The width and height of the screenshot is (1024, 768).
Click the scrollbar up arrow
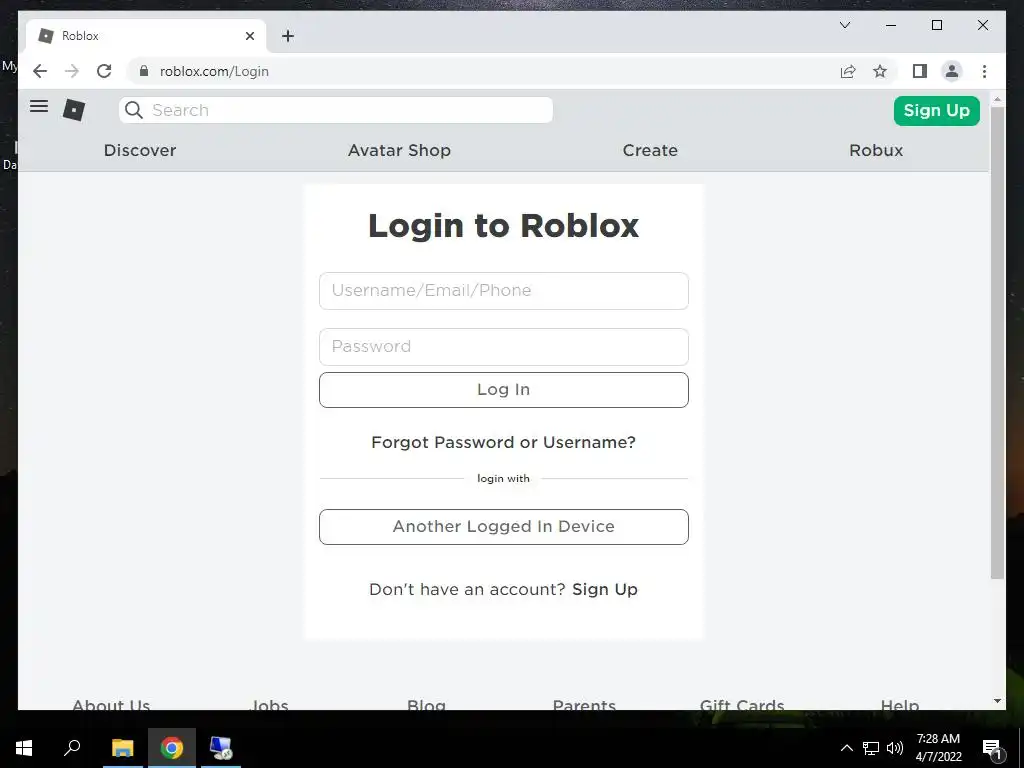pyautogui.click(x=997, y=99)
